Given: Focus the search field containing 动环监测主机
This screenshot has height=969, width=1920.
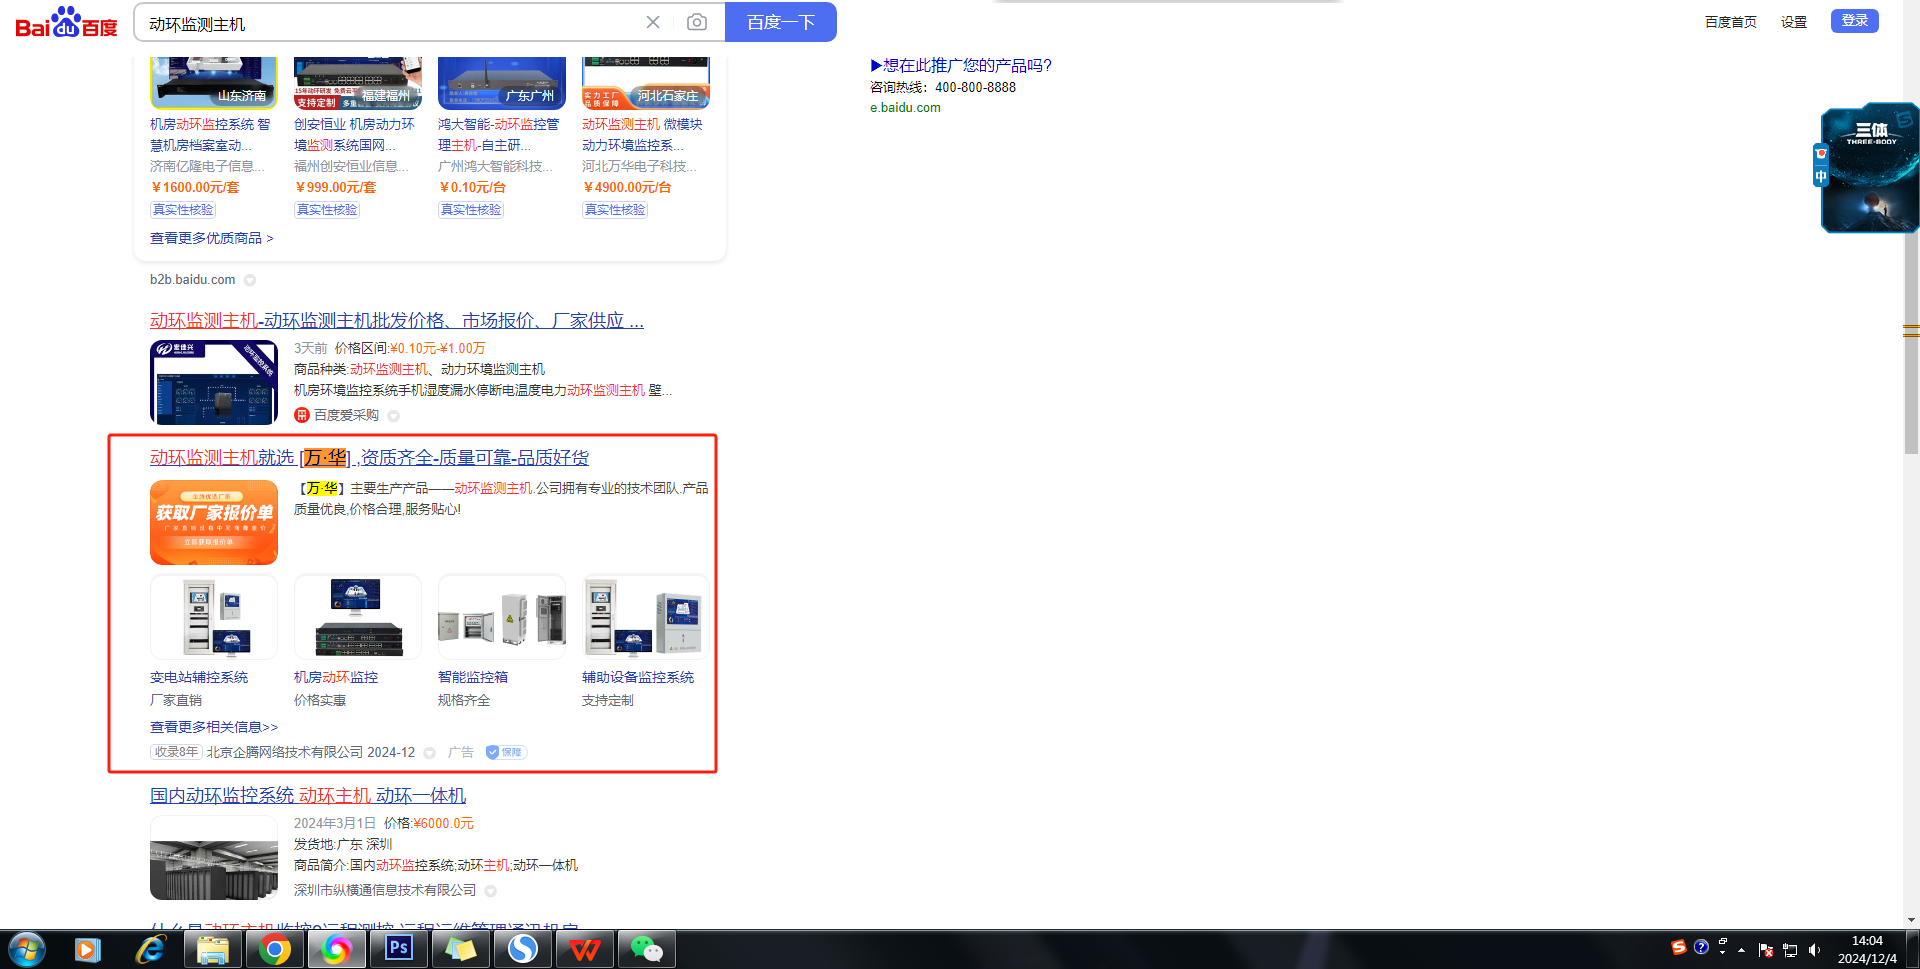Looking at the screenshot, I should [x=390, y=23].
